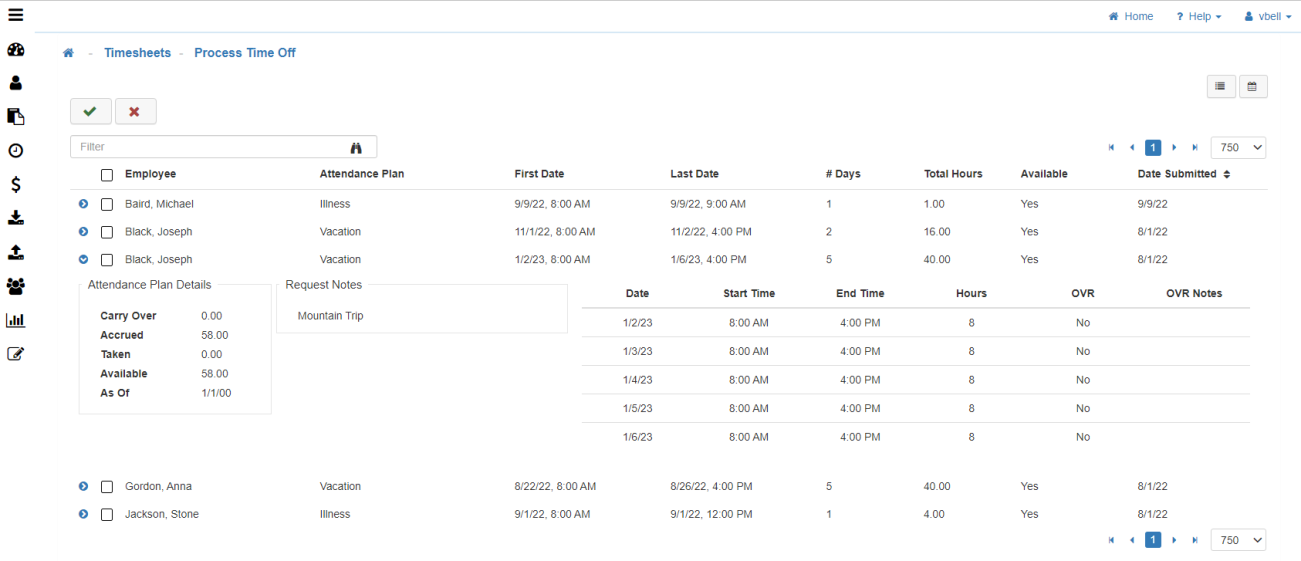Click the Timesheets breadcrumb link
The image size is (1301, 561).
tap(137, 53)
